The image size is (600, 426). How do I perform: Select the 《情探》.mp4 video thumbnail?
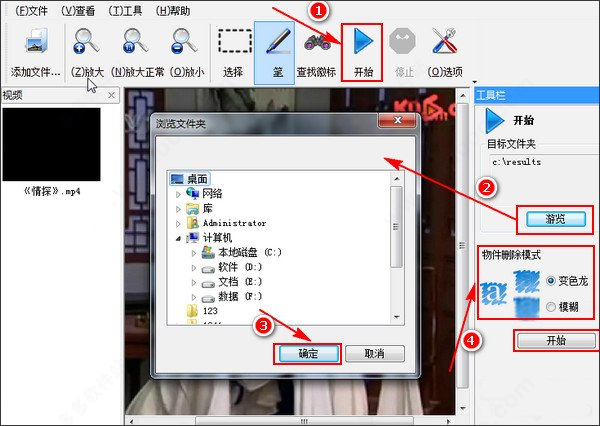[51, 143]
